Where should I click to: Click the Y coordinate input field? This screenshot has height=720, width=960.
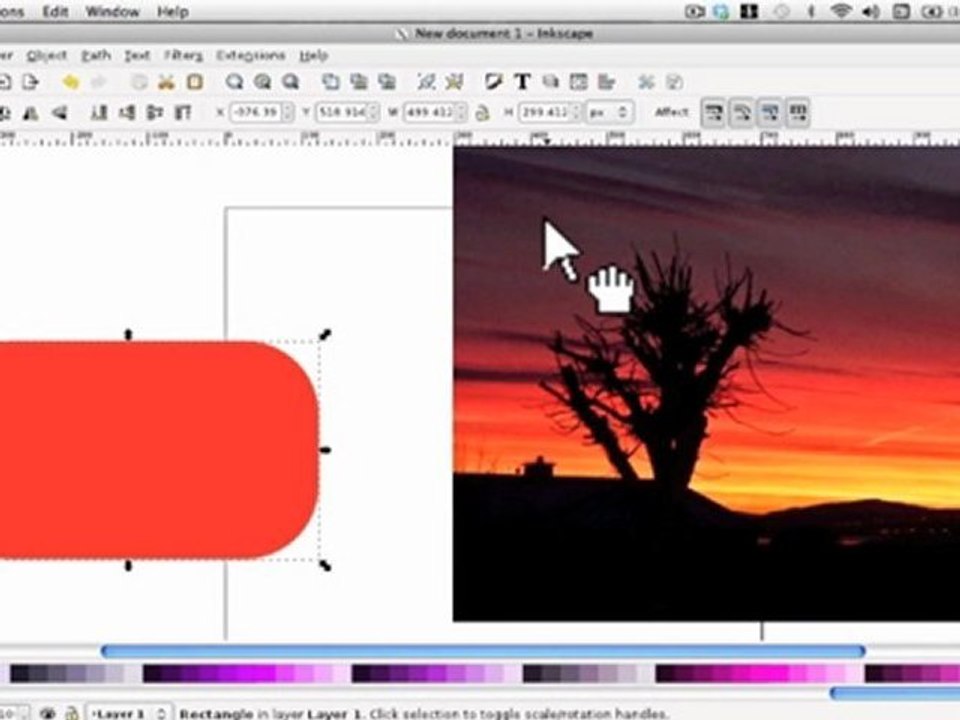(342, 113)
